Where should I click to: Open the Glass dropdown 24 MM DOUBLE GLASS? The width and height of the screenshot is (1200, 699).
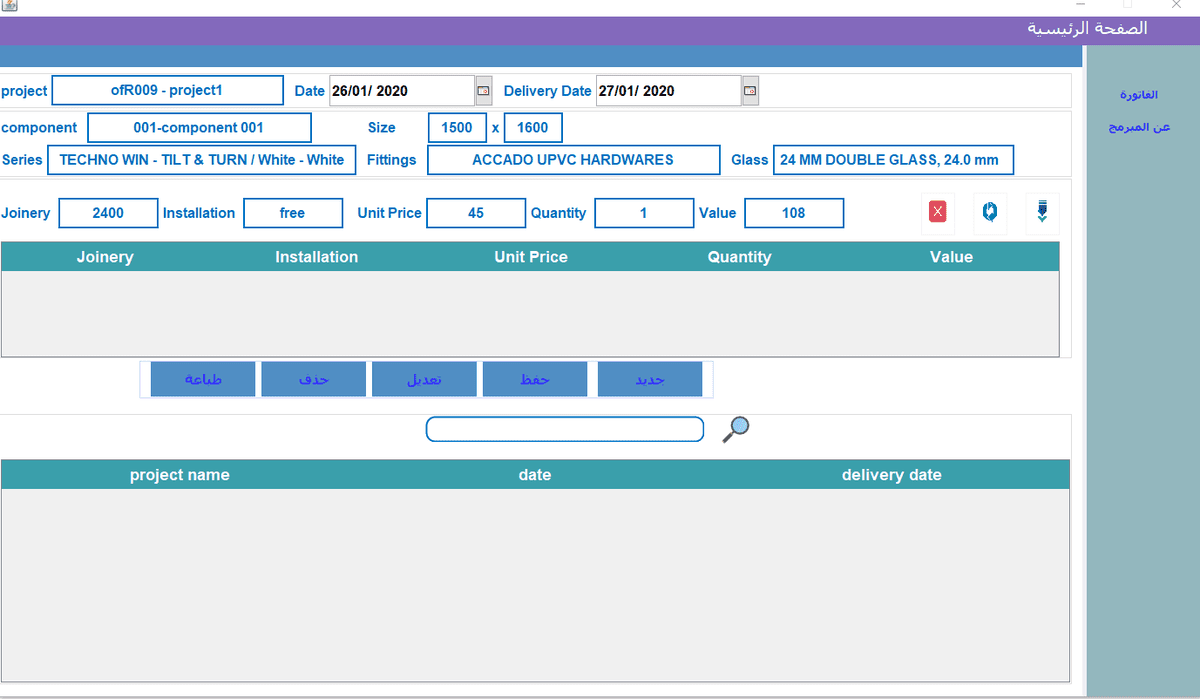[893, 160]
